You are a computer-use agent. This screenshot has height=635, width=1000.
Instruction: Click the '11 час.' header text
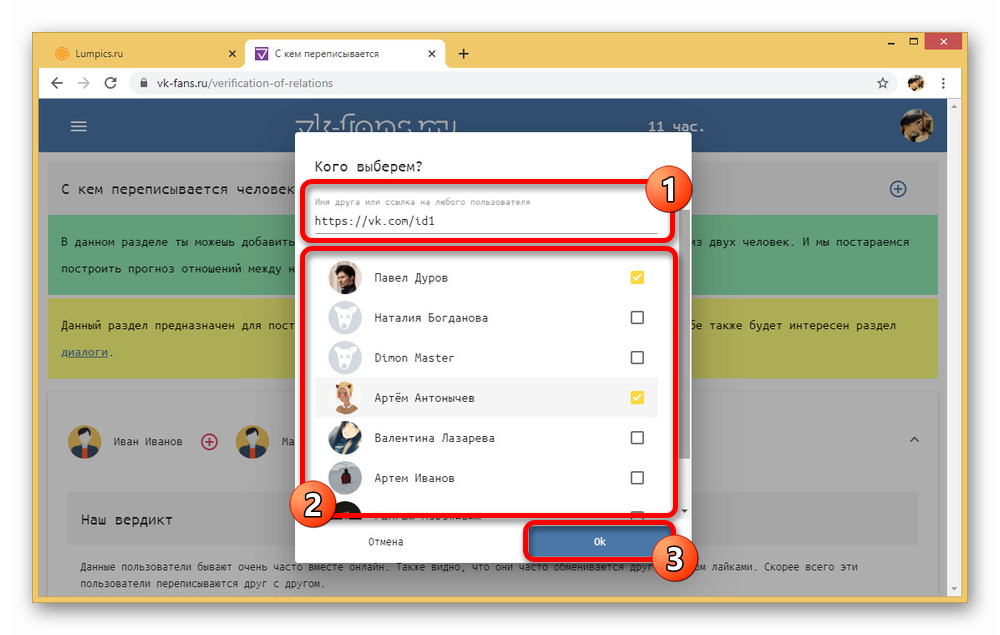click(x=676, y=126)
